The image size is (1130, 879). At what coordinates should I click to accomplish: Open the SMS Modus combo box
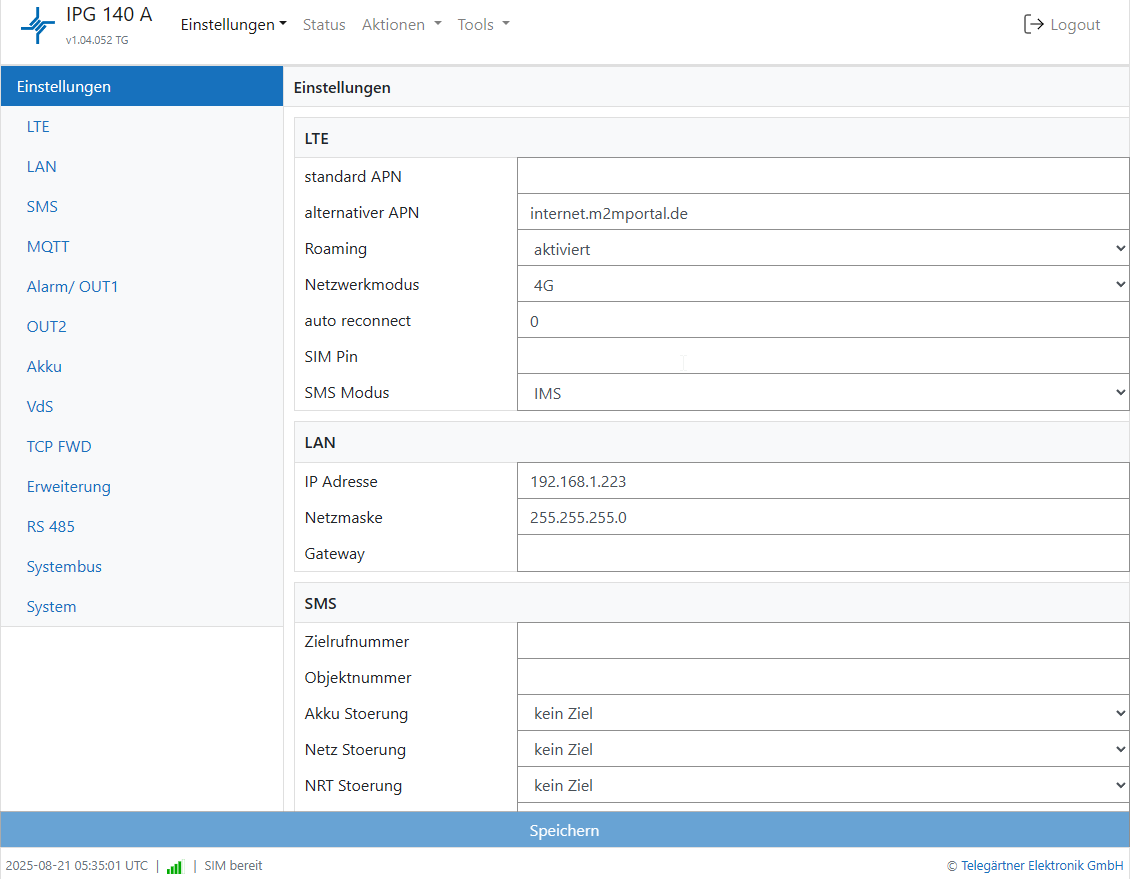click(x=823, y=393)
